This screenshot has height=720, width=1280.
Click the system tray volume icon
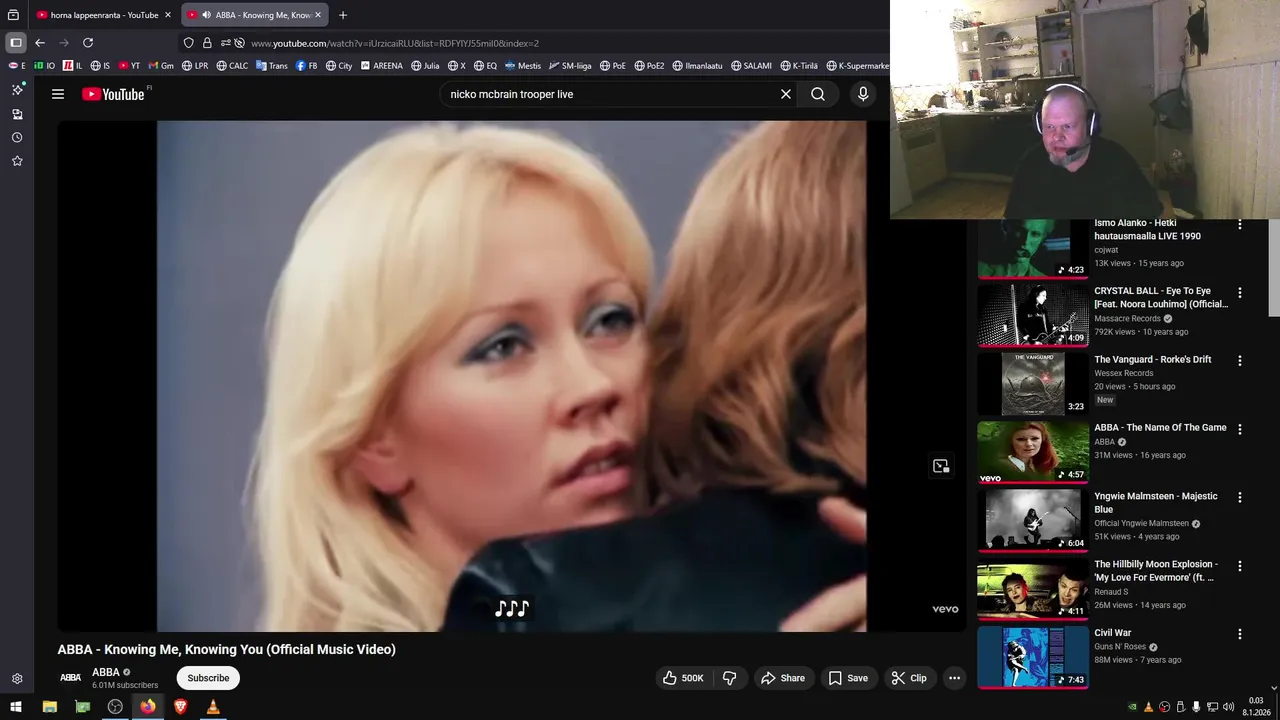click(1228, 707)
